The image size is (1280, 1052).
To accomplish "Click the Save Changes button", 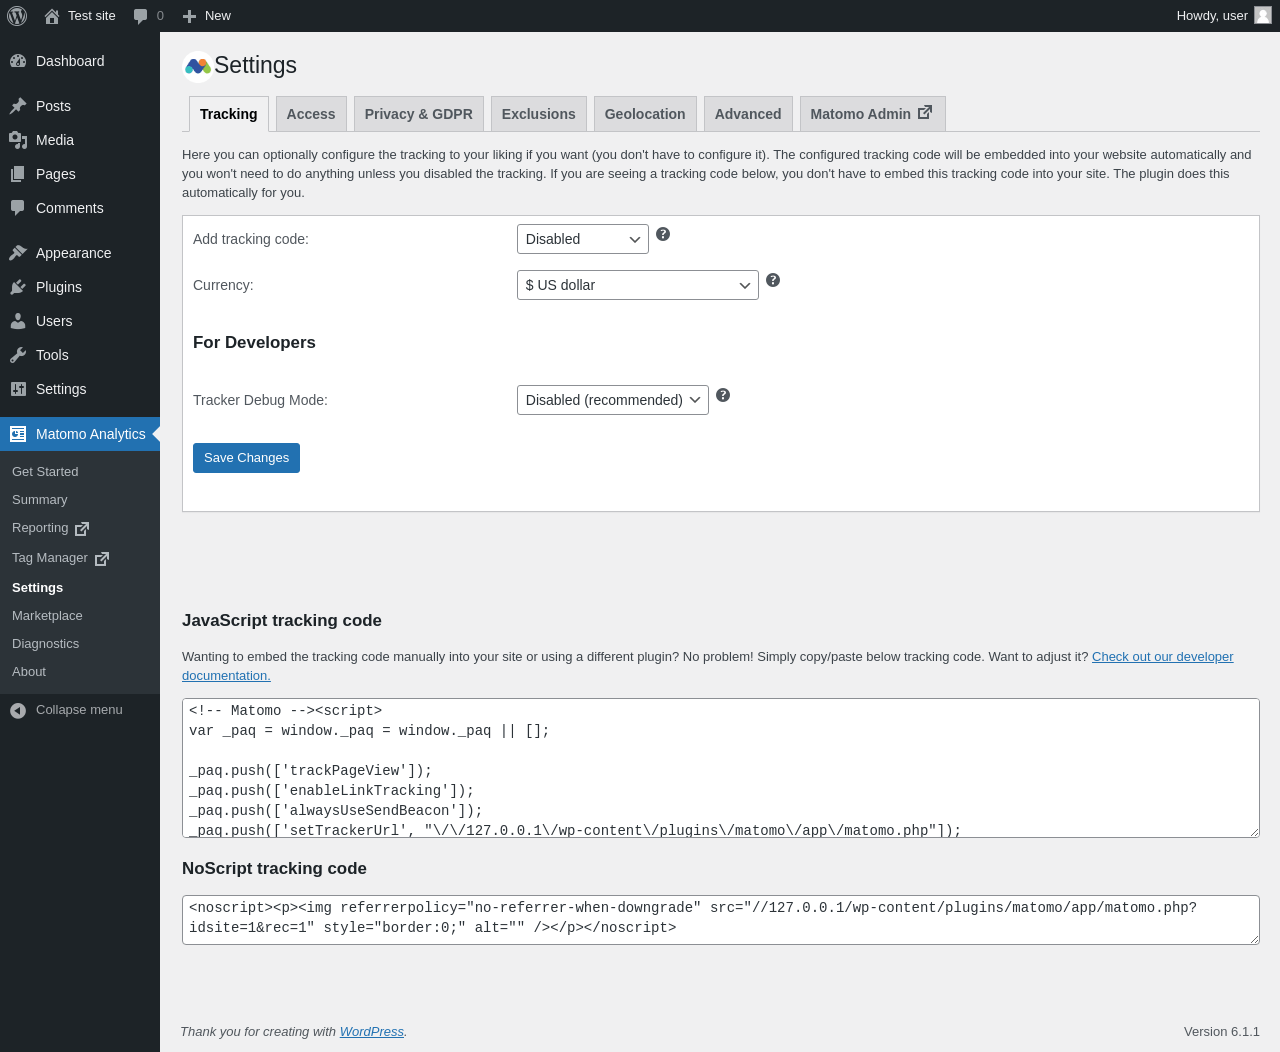I will 246,458.
